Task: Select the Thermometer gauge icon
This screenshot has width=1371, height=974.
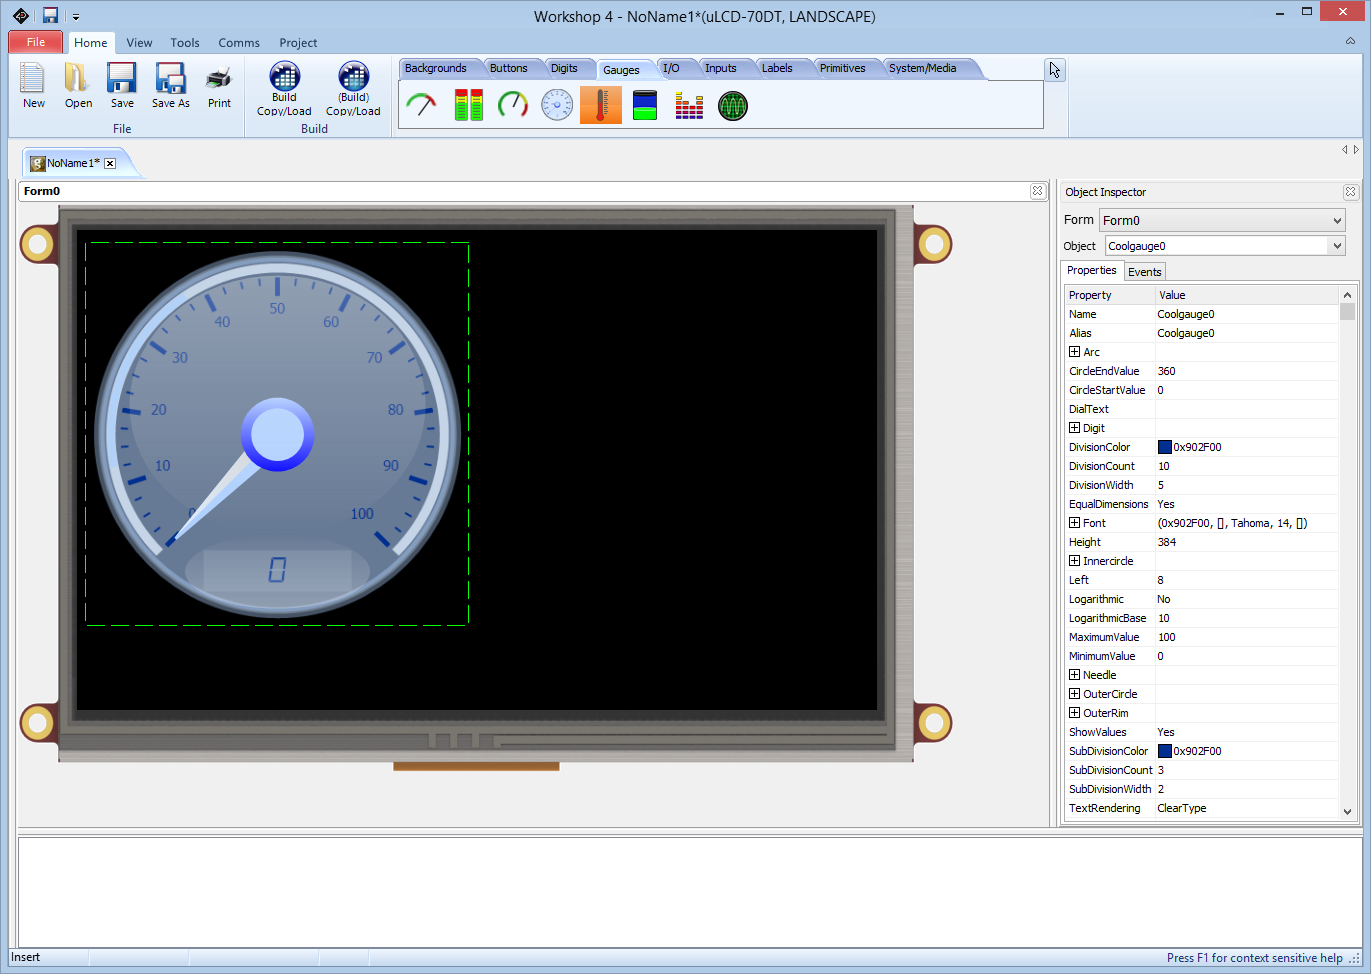Action: coord(600,105)
